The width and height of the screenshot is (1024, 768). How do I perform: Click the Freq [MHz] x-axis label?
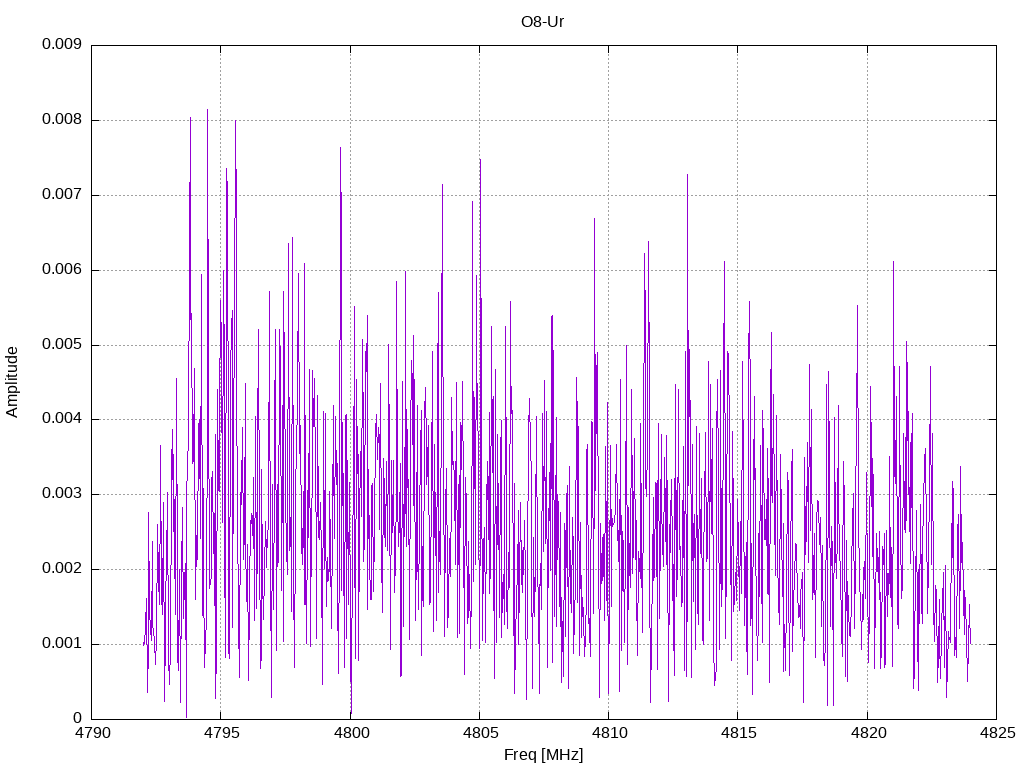point(543,755)
